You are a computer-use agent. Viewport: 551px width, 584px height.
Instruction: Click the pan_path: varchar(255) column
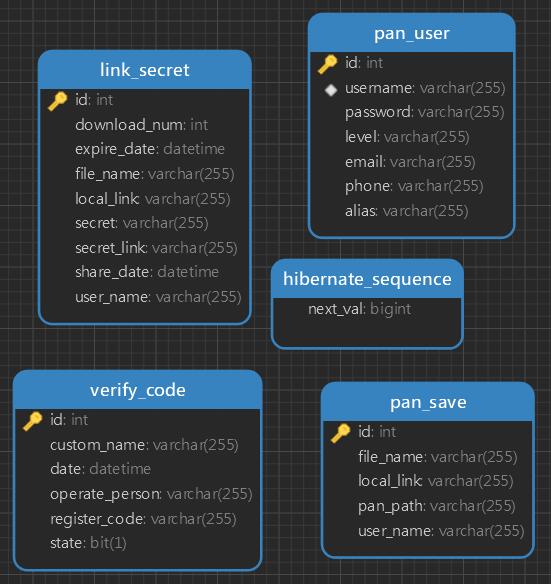coord(437,506)
